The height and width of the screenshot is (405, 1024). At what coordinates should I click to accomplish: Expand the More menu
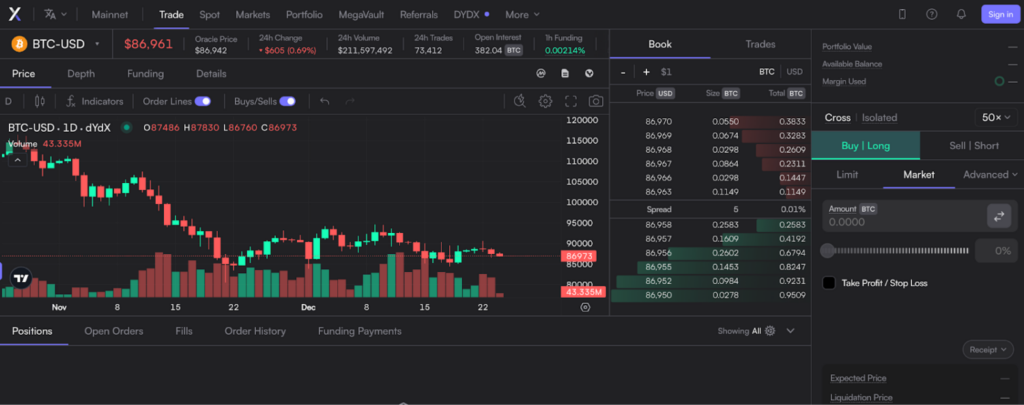coord(522,14)
